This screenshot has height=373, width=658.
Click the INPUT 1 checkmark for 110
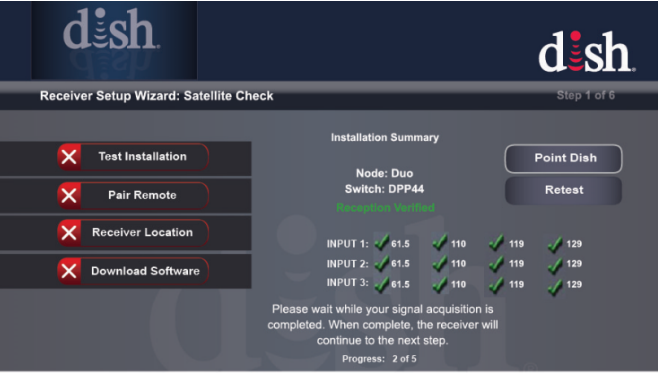coord(440,242)
